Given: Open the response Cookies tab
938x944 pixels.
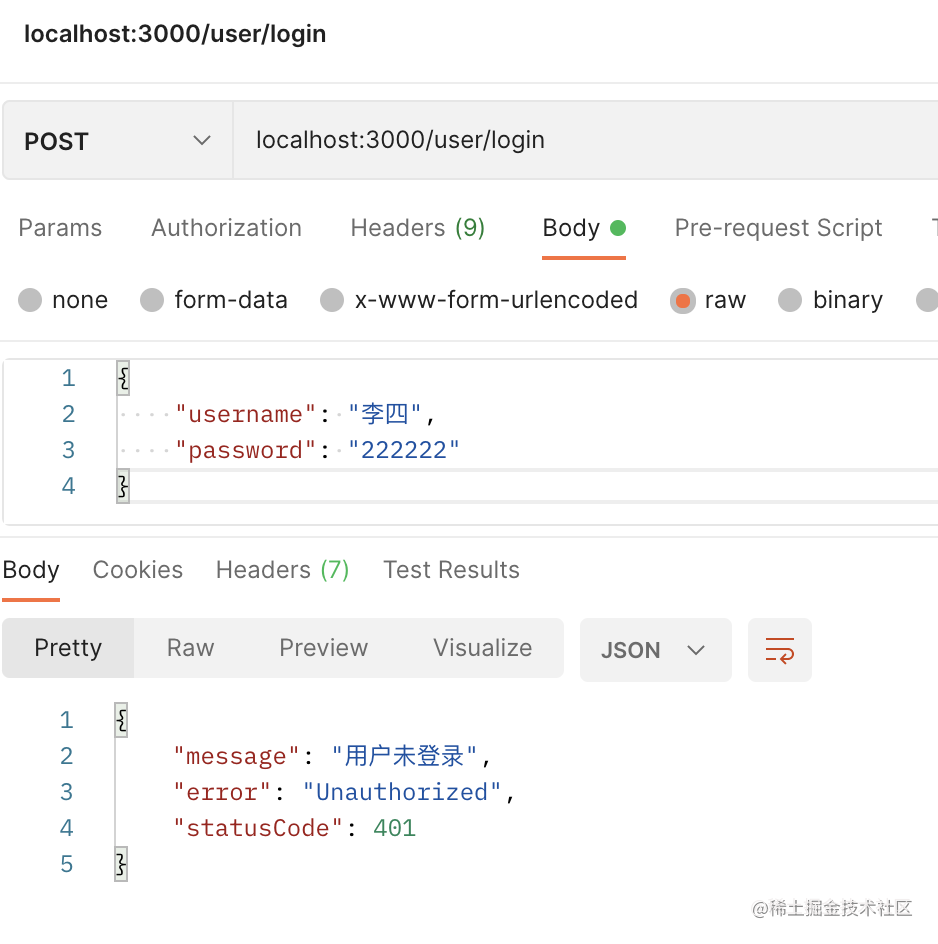Looking at the screenshot, I should pos(138,570).
